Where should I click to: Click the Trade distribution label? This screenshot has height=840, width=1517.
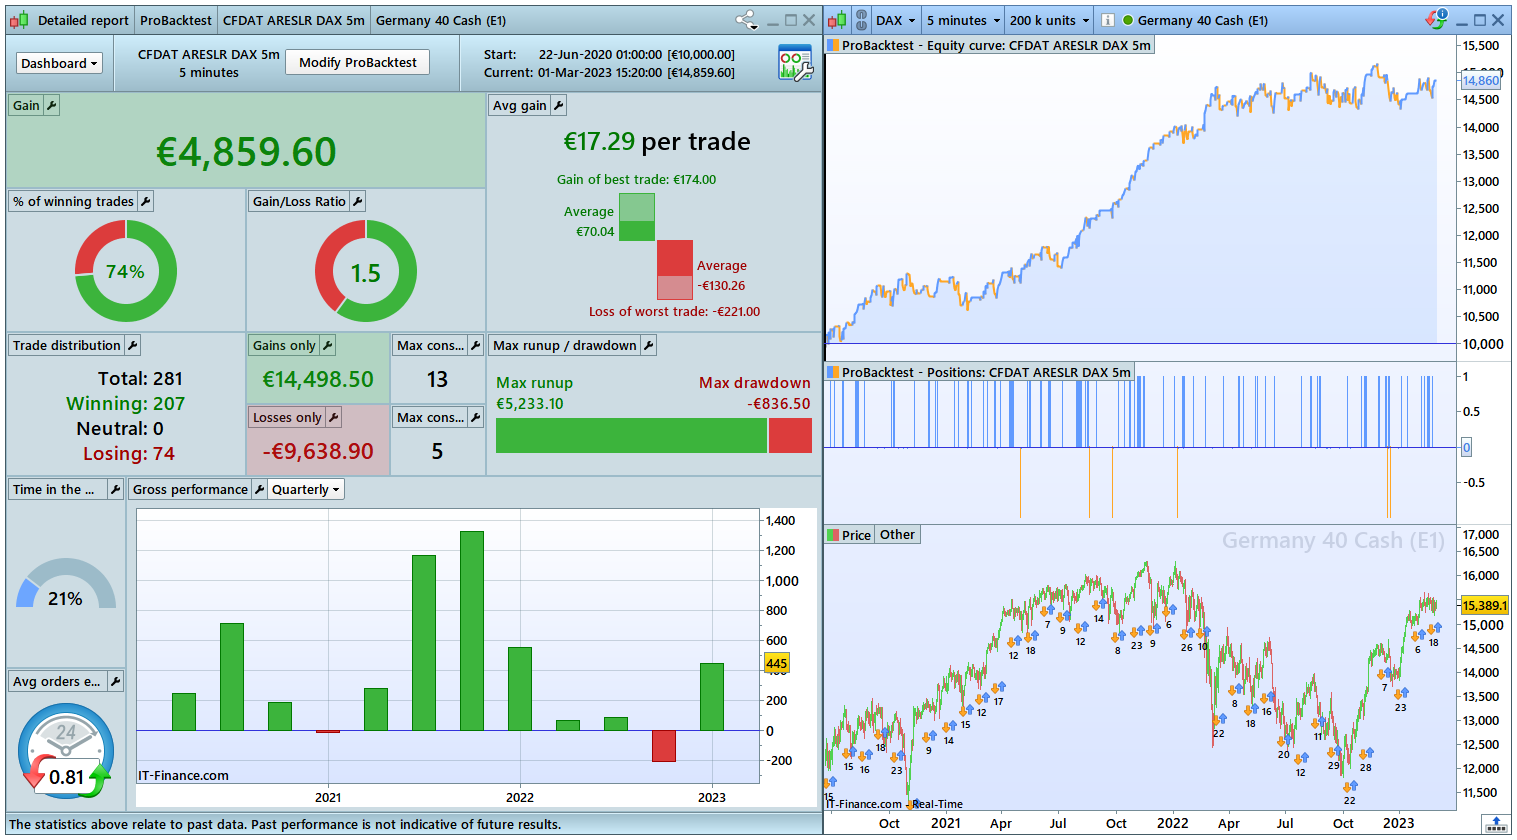67,345
